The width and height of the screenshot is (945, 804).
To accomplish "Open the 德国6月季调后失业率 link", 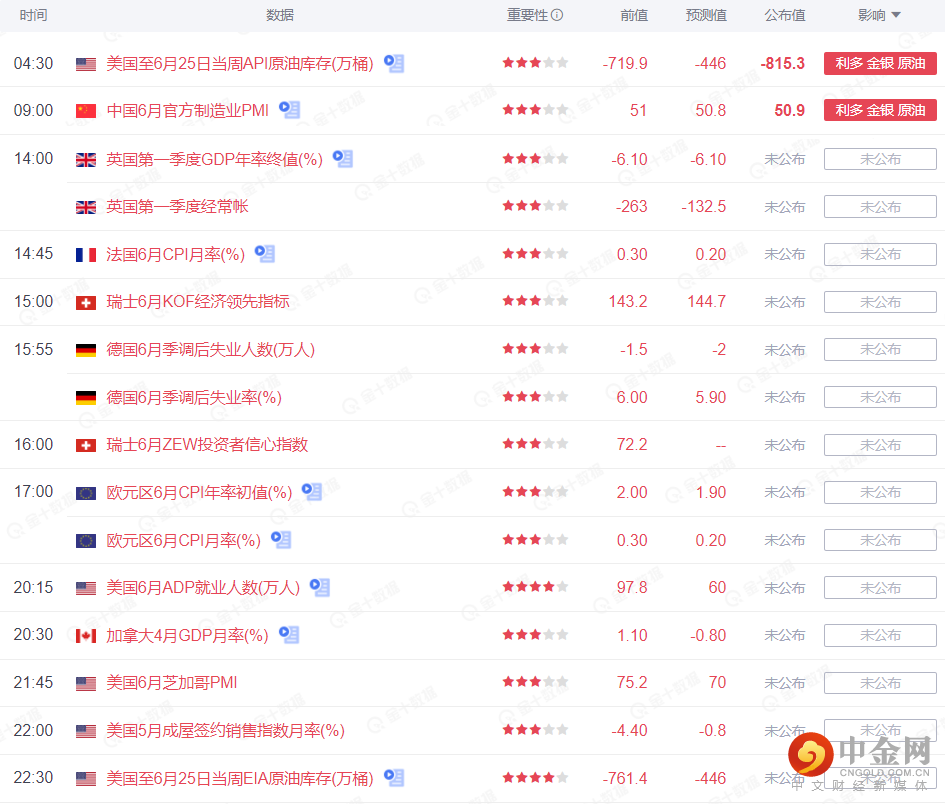I will 194,397.
